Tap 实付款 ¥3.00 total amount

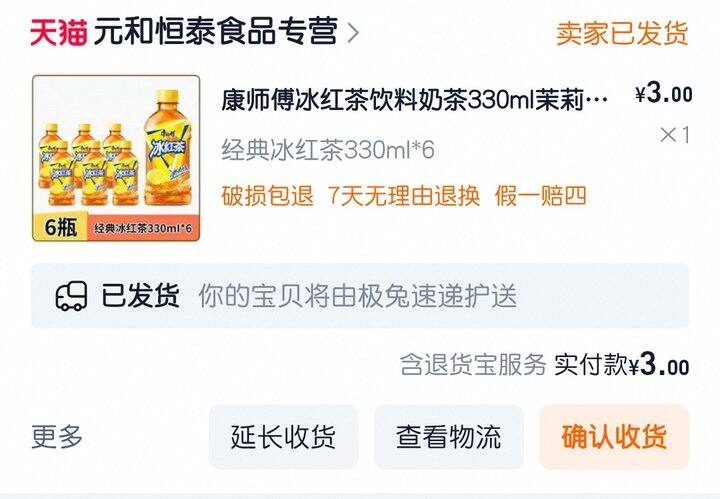(x=622, y=365)
